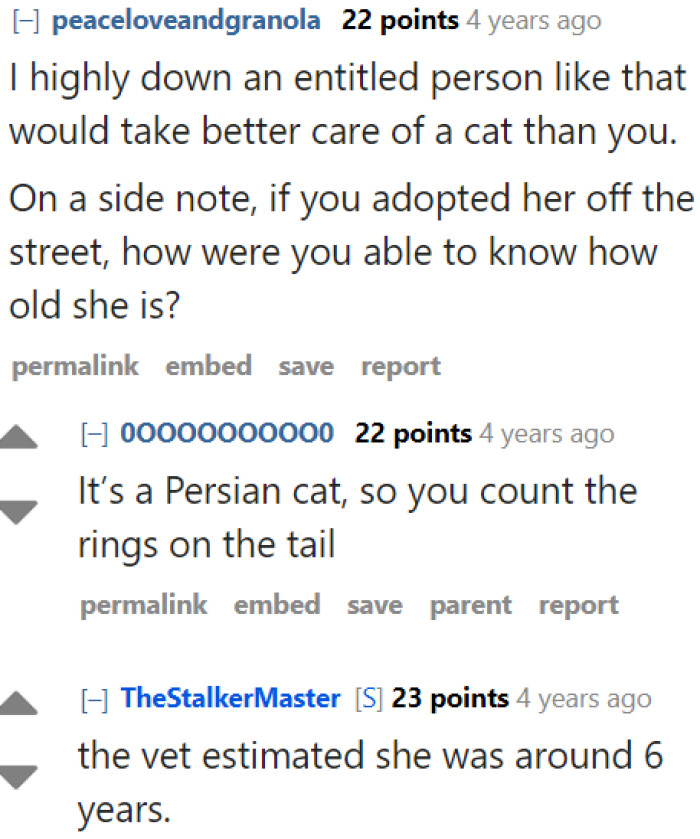Viewport: 700px width, 839px height.
Task: Save peaceloveandgranola's comment
Action: coord(305,366)
